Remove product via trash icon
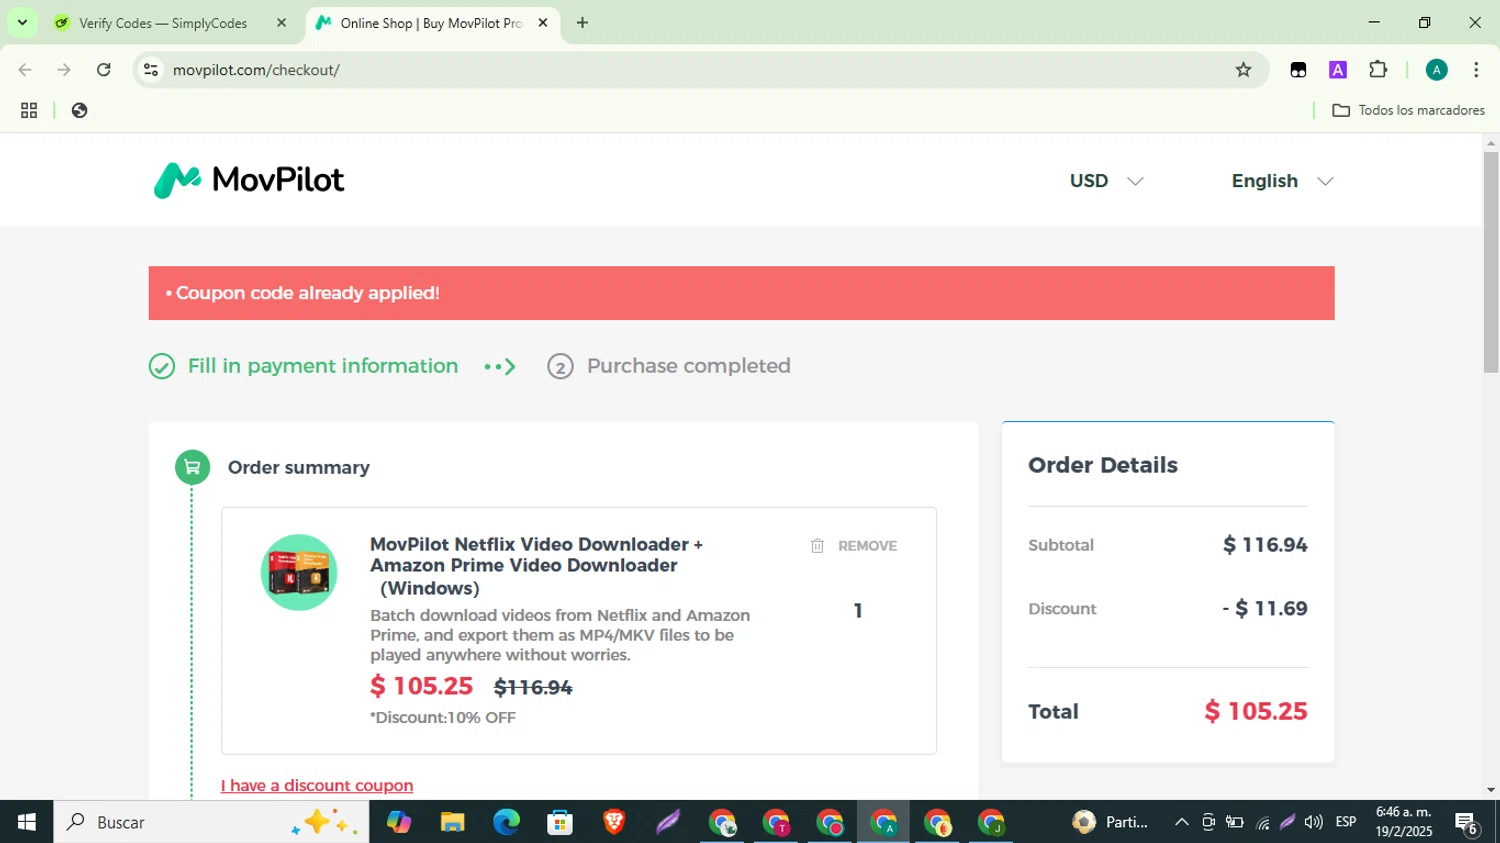 [817, 546]
